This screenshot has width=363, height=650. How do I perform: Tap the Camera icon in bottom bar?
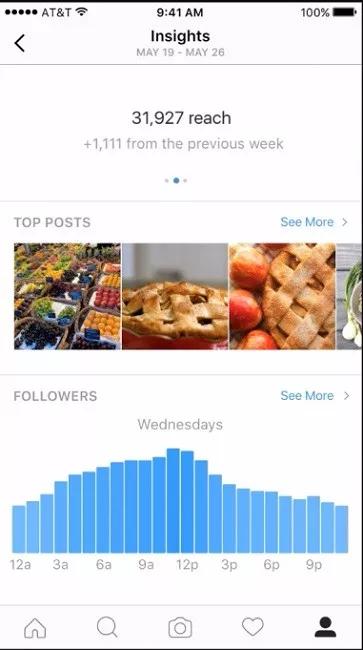click(180, 628)
